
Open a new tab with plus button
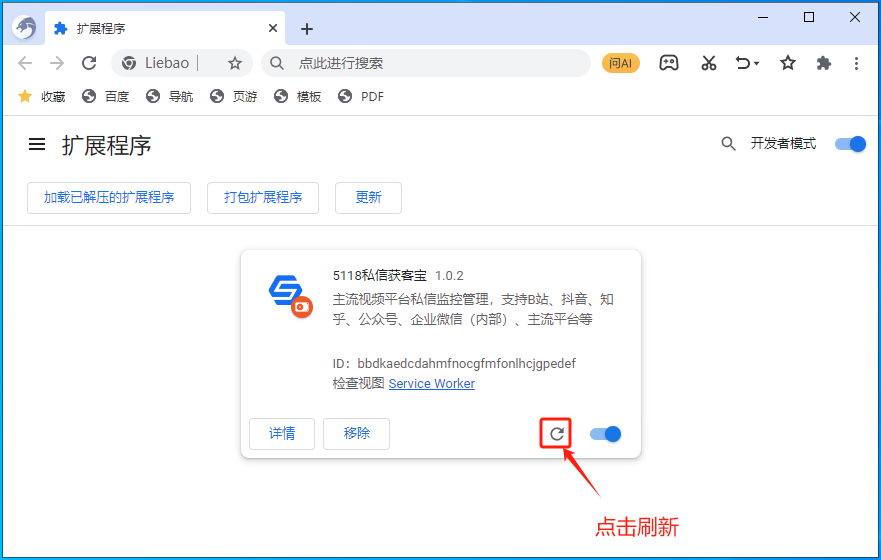[307, 29]
